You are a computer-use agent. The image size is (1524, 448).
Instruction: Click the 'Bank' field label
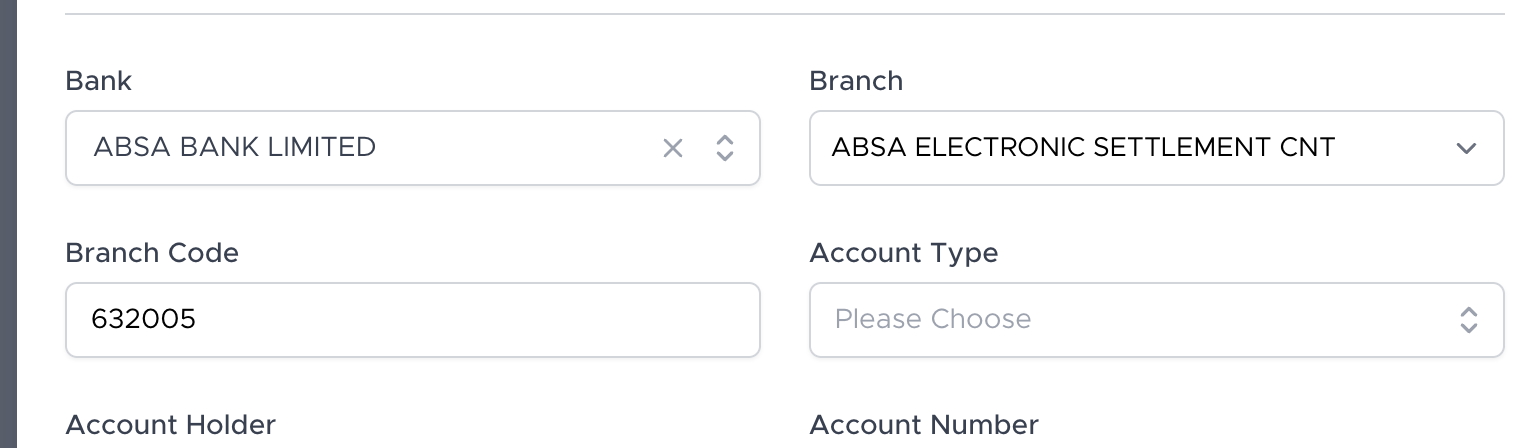point(98,81)
